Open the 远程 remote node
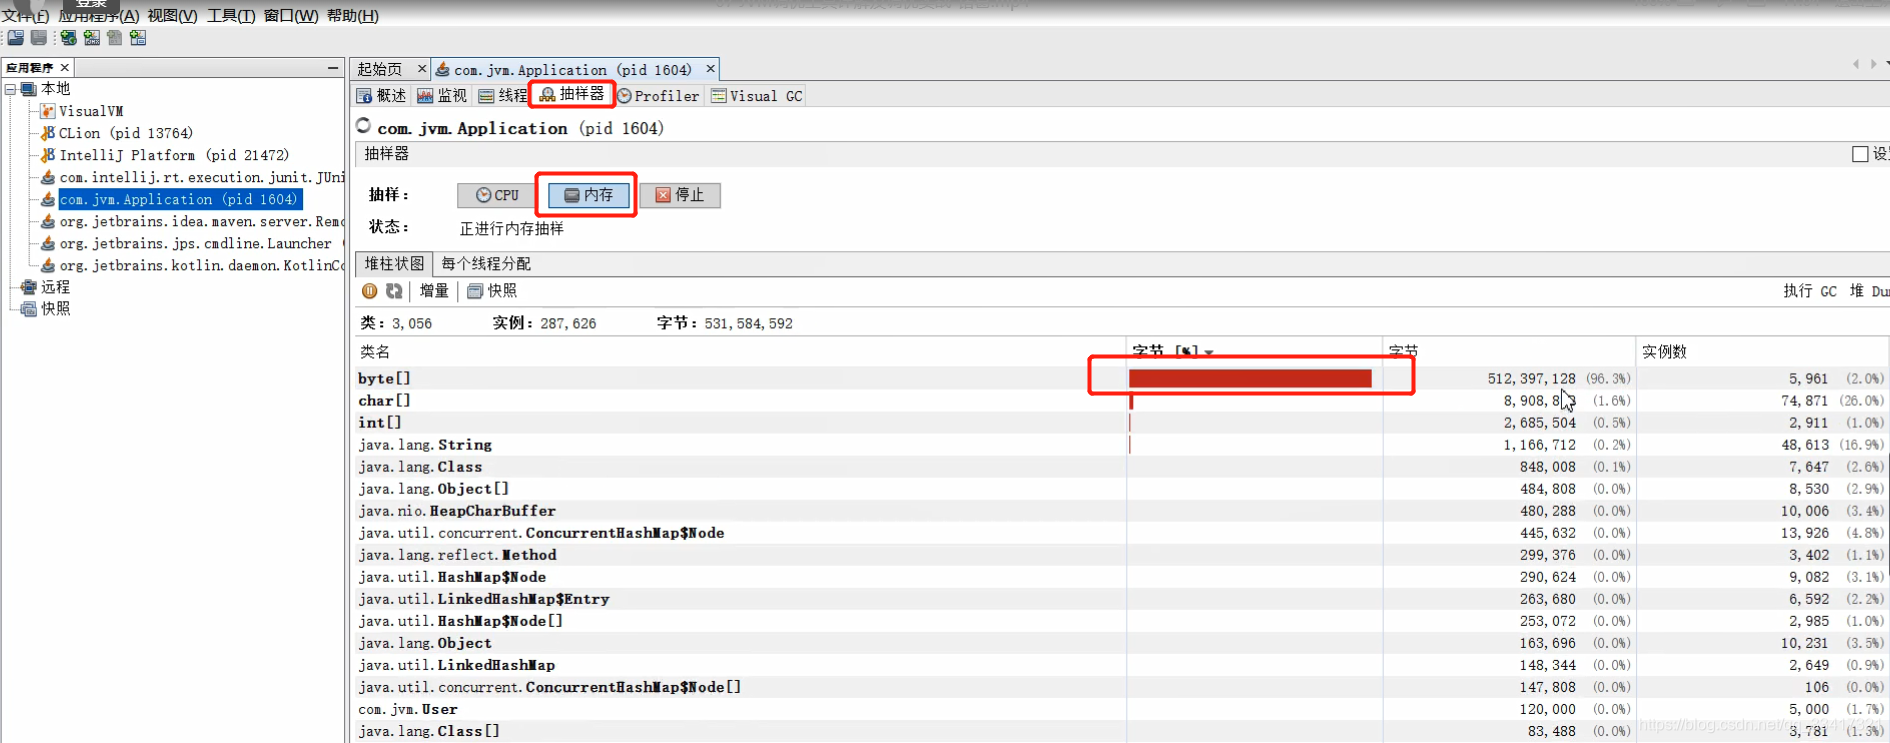This screenshot has width=1890, height=743. [x=46, y=287]
